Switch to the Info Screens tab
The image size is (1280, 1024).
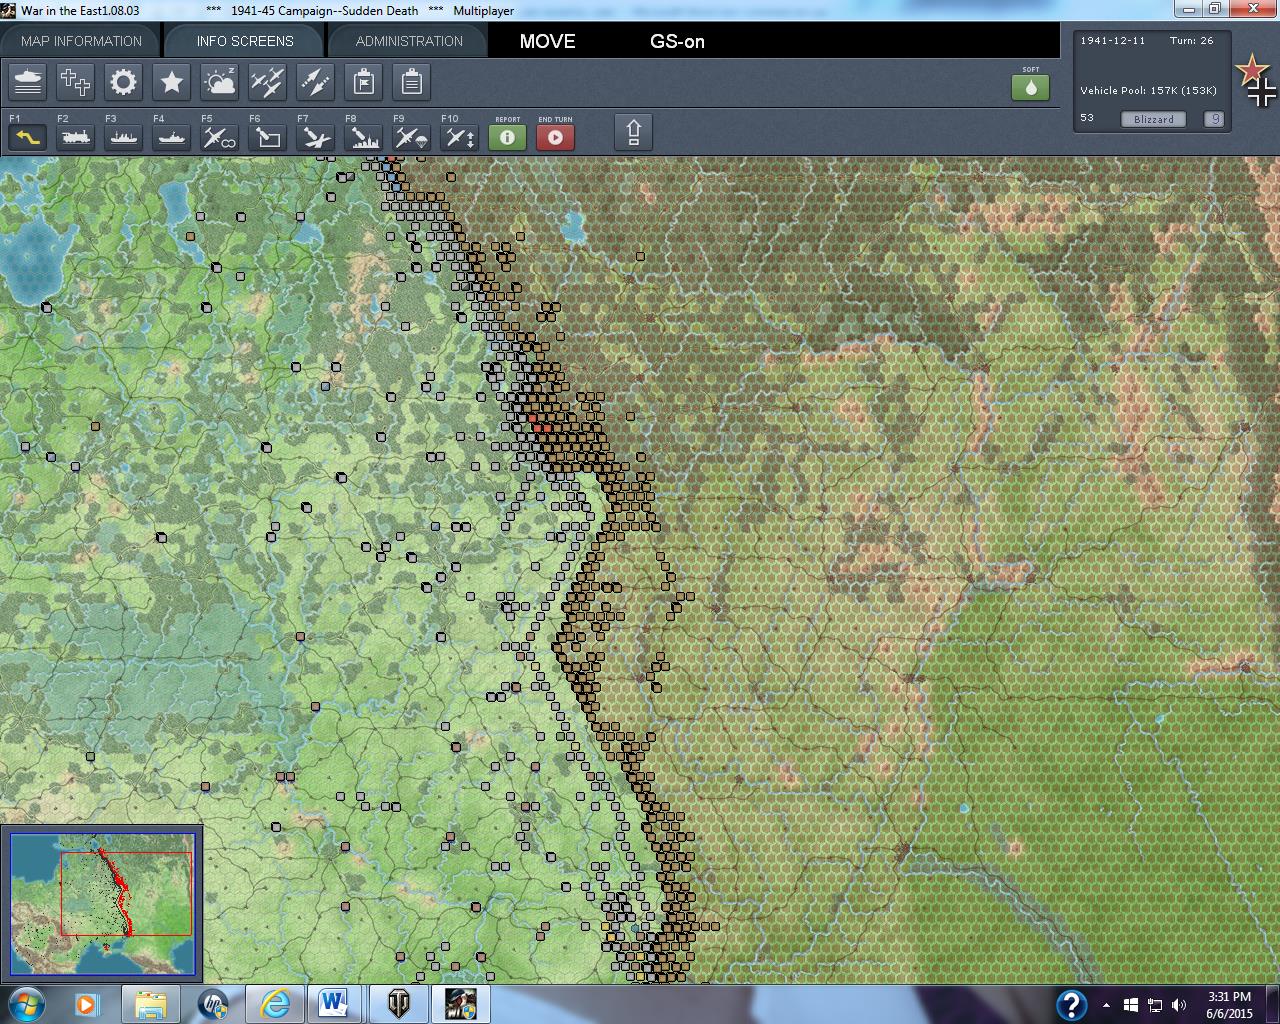pos(245,41)
